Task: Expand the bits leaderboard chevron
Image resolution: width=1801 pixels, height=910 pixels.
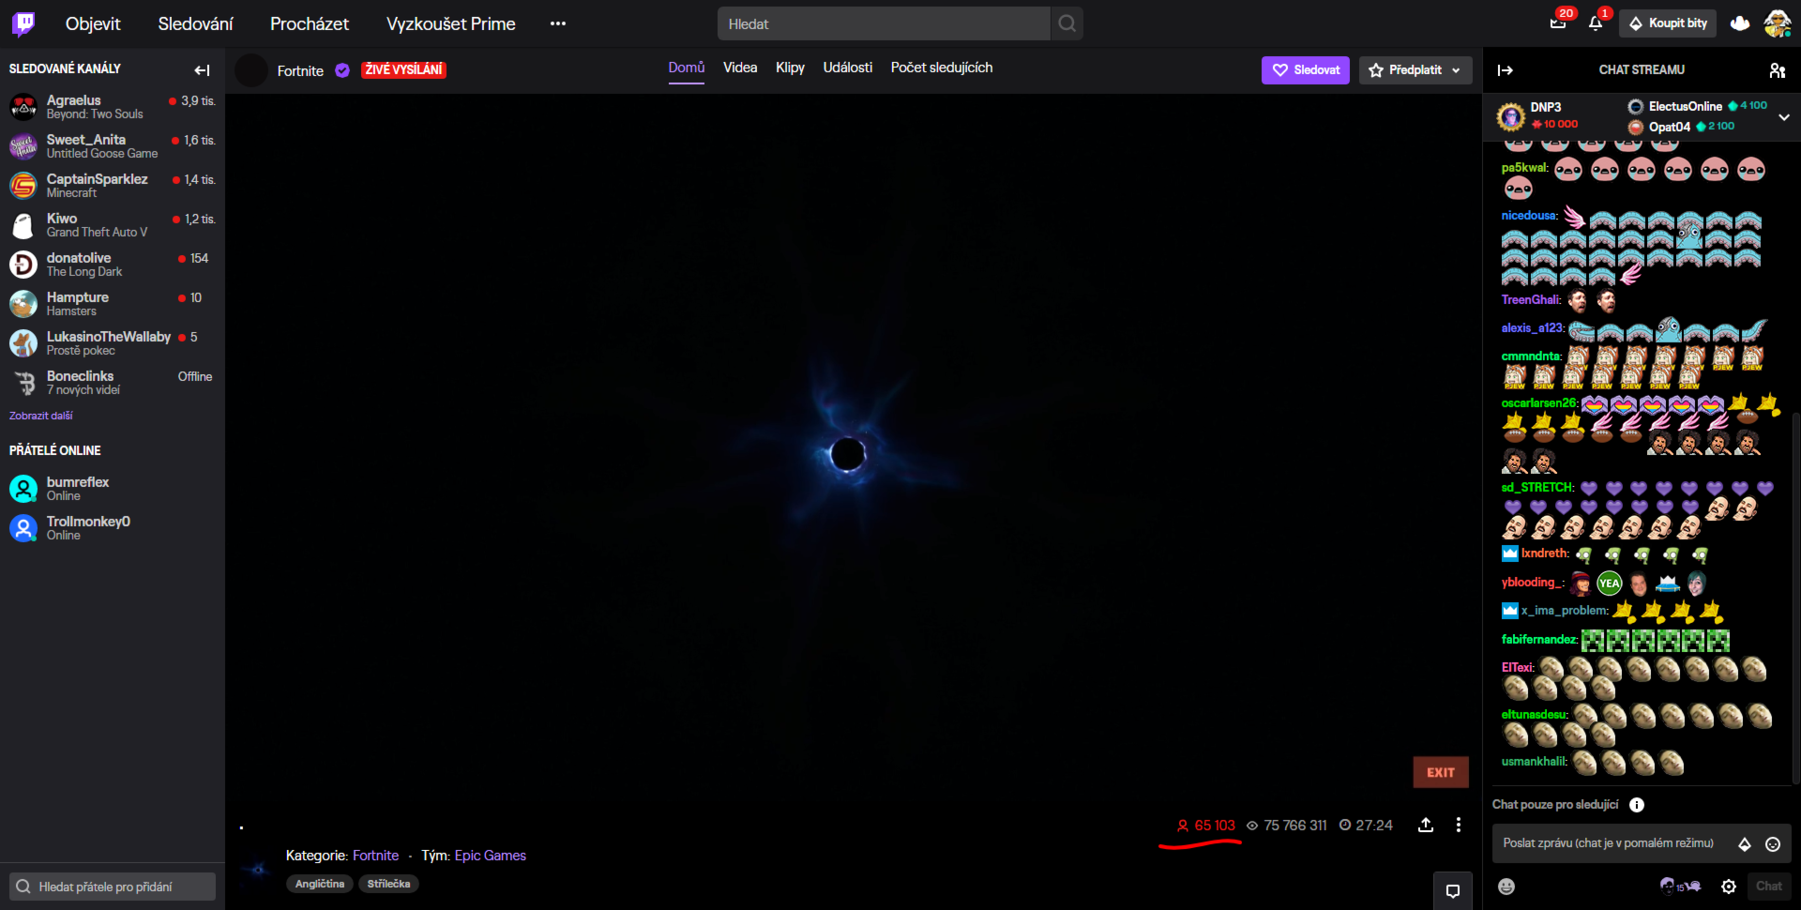Action: [1784, 117]
